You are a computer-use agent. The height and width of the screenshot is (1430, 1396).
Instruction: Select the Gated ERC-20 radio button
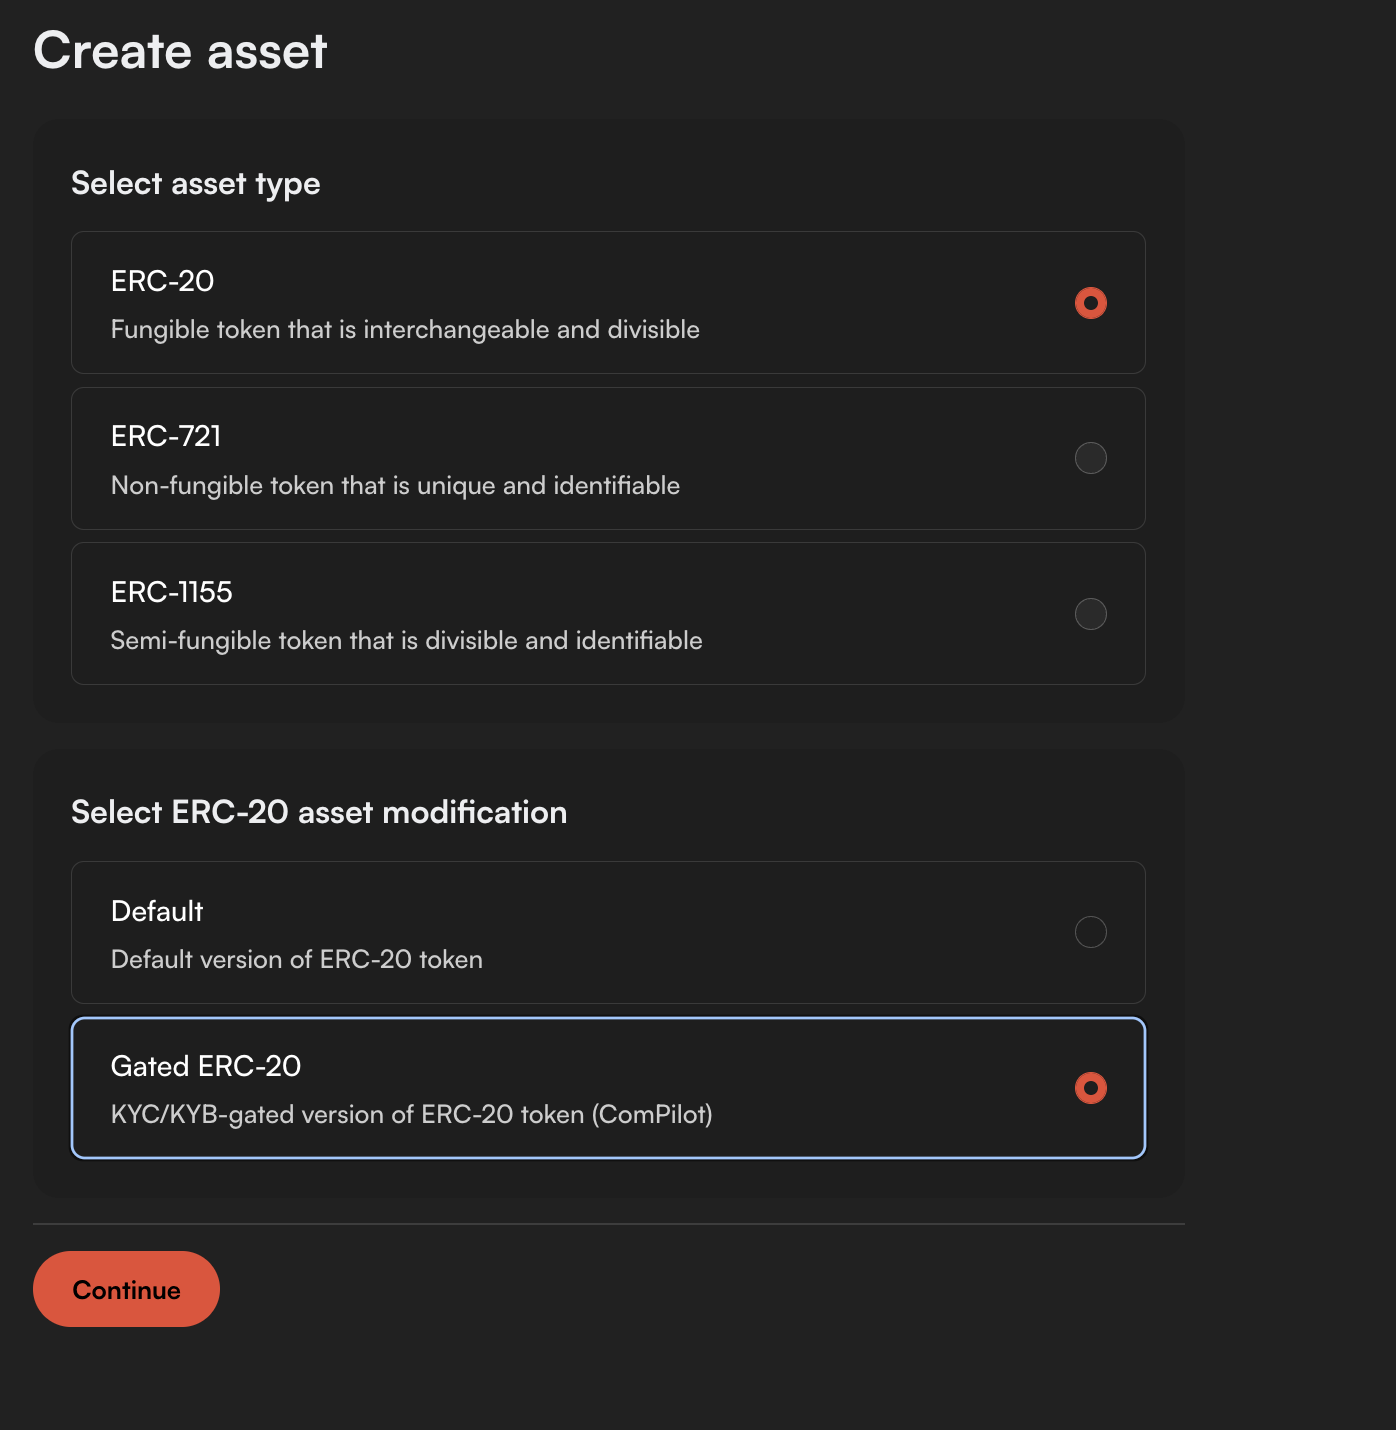[1090, 1087]
